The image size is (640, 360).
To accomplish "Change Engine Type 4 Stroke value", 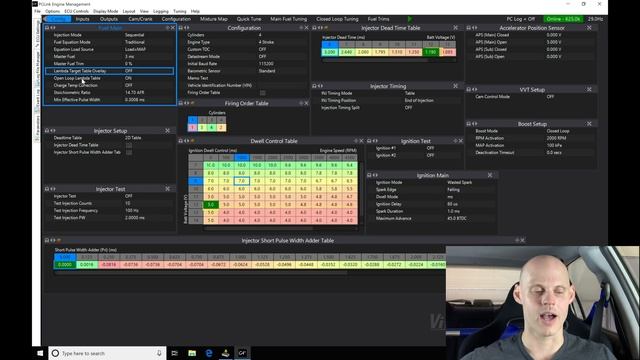I will [x=266, y=42].
